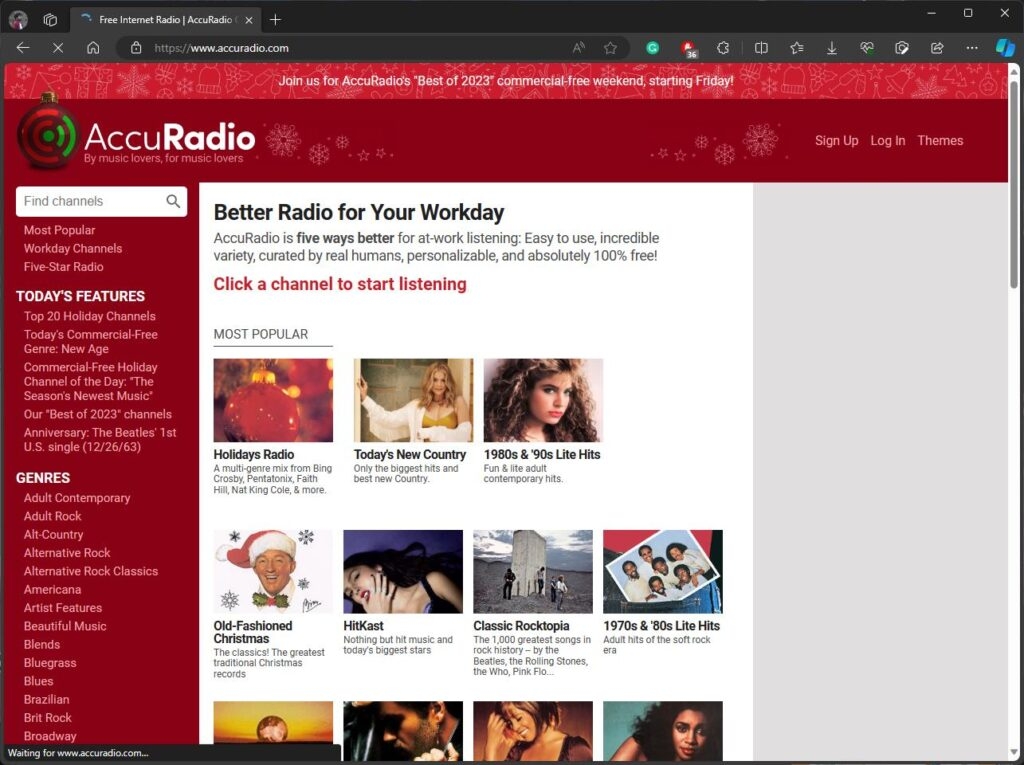The width and height of the screenshot is (1024, 765).
Task: Click the address bar URL
Action: pyautogui.click(x=221, y=48)
